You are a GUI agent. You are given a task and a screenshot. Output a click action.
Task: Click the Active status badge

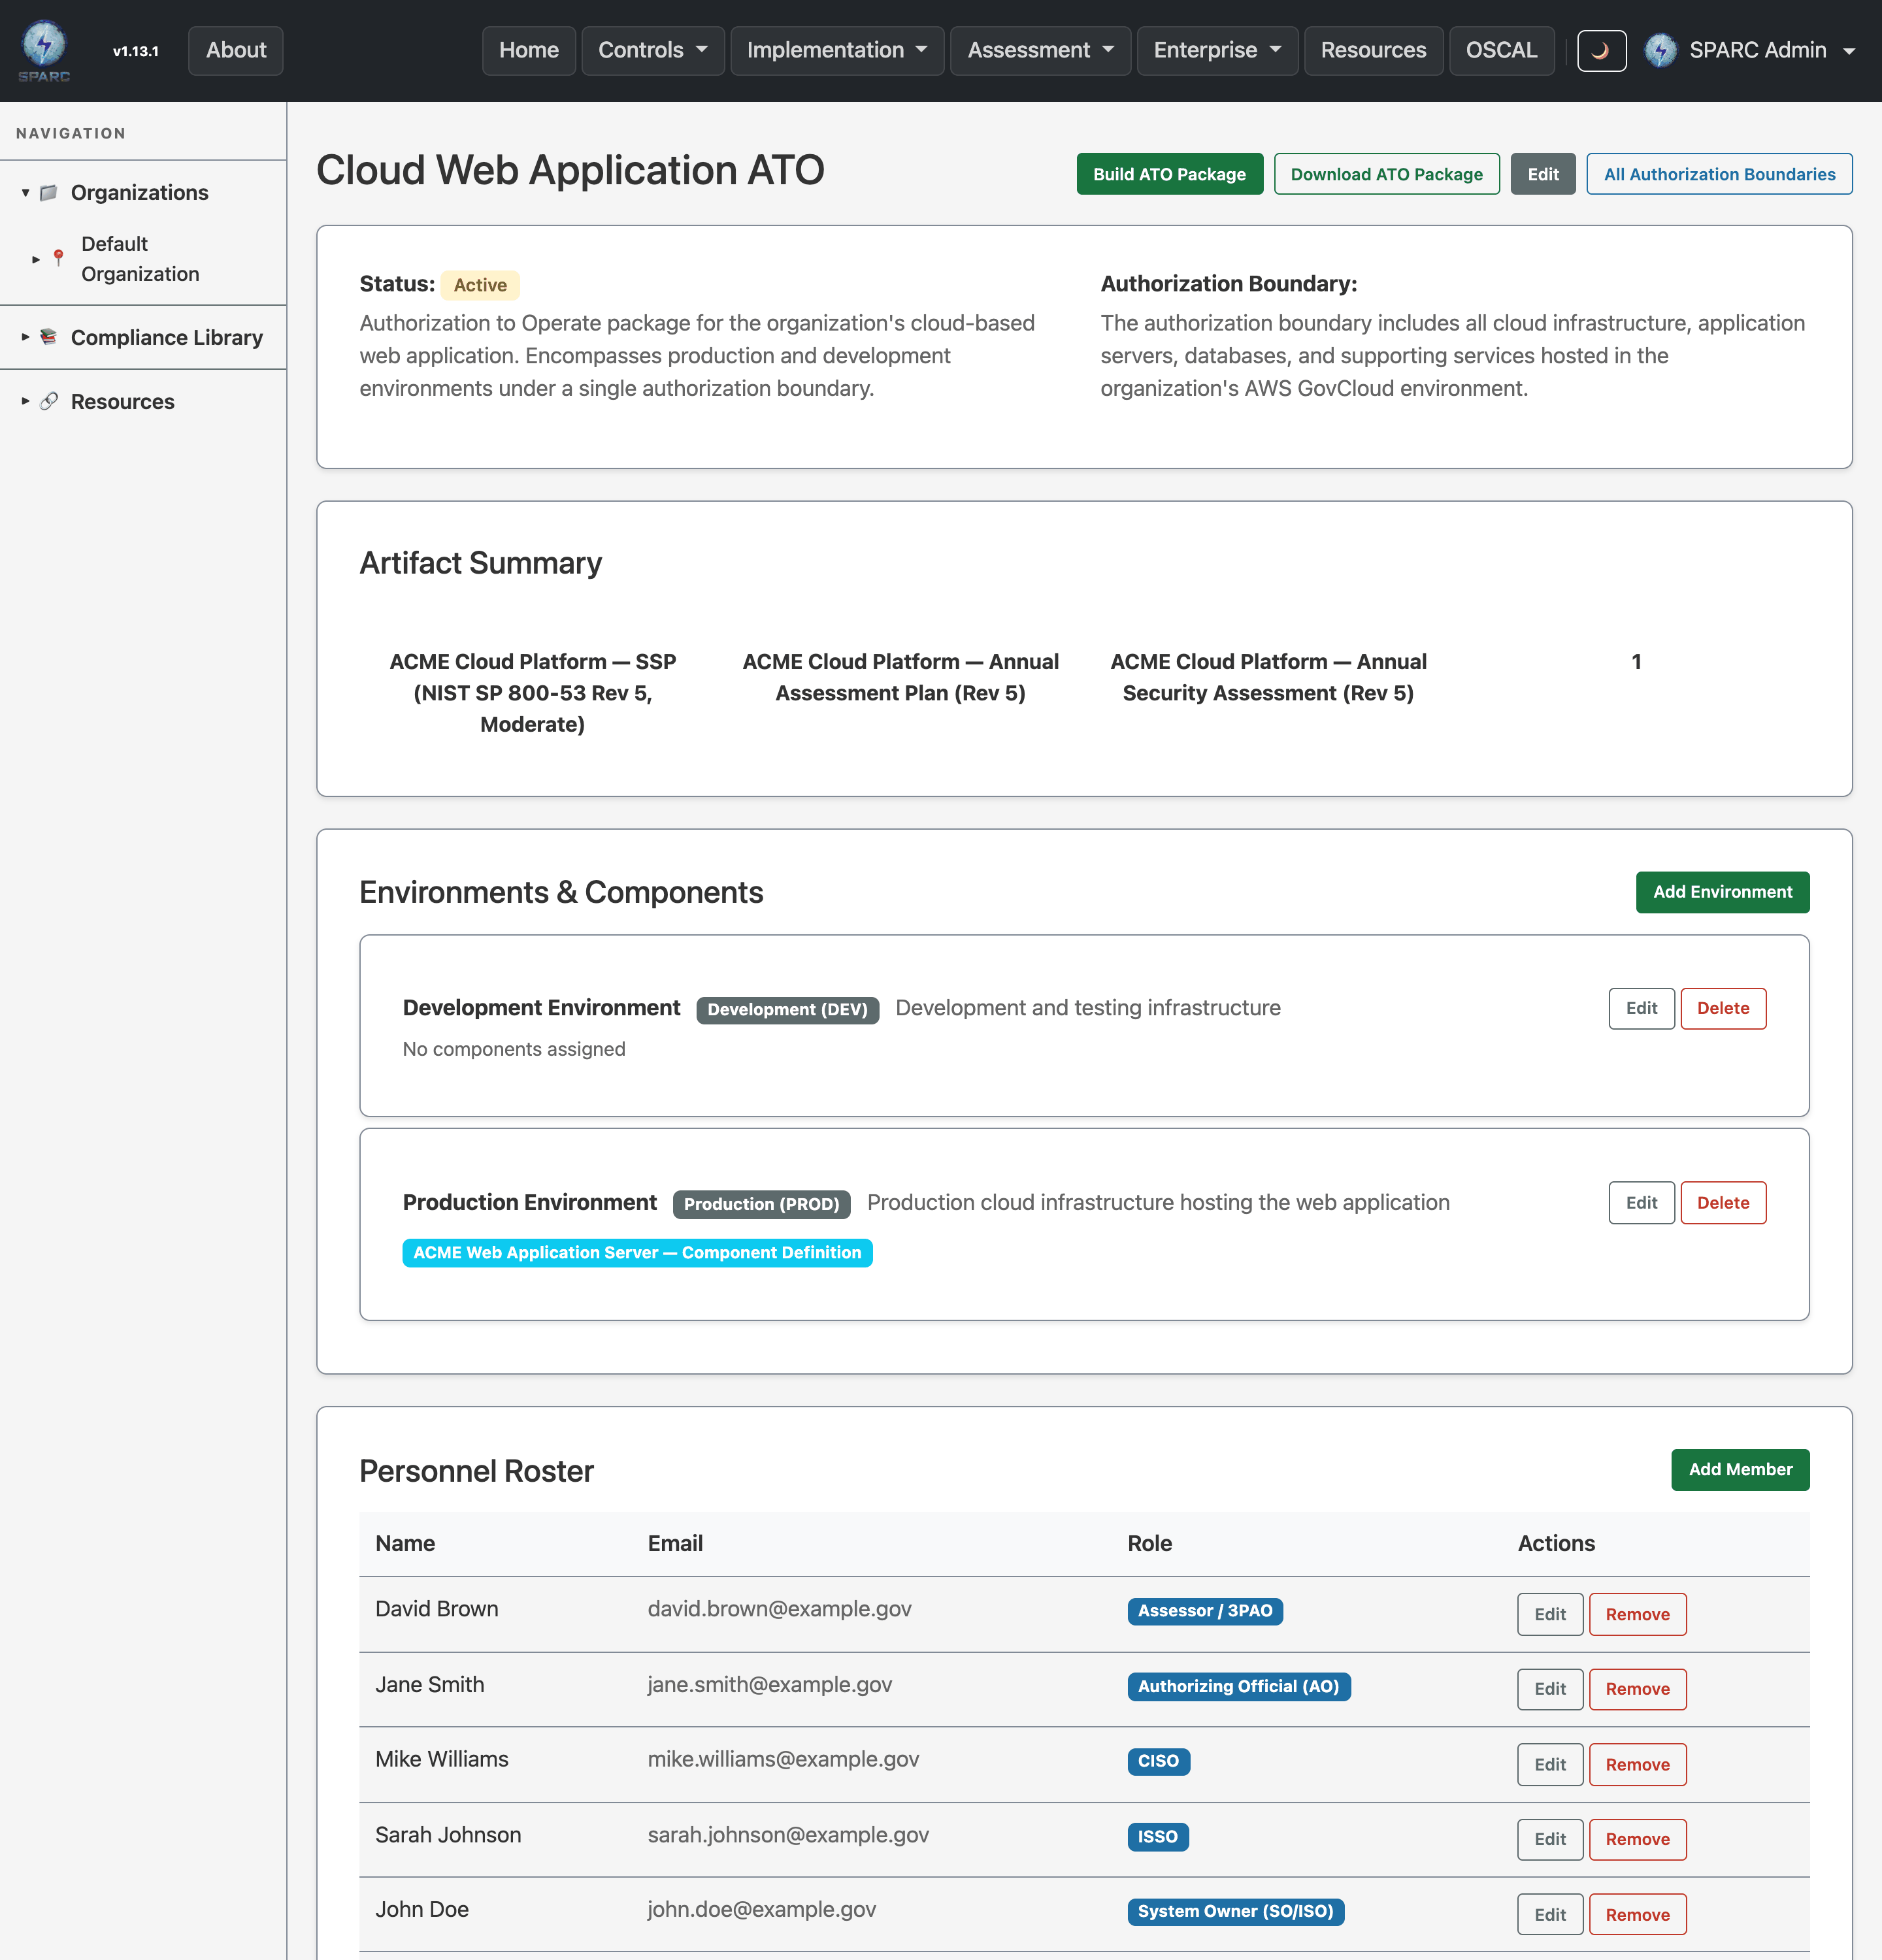tap(480, 285)
